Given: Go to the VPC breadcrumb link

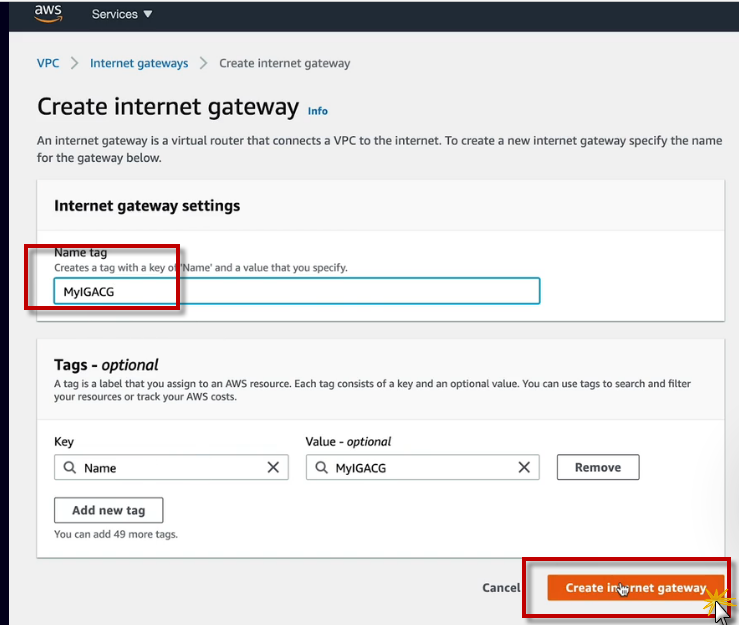Looking at the screenshot, I should (x=48, y=63).
